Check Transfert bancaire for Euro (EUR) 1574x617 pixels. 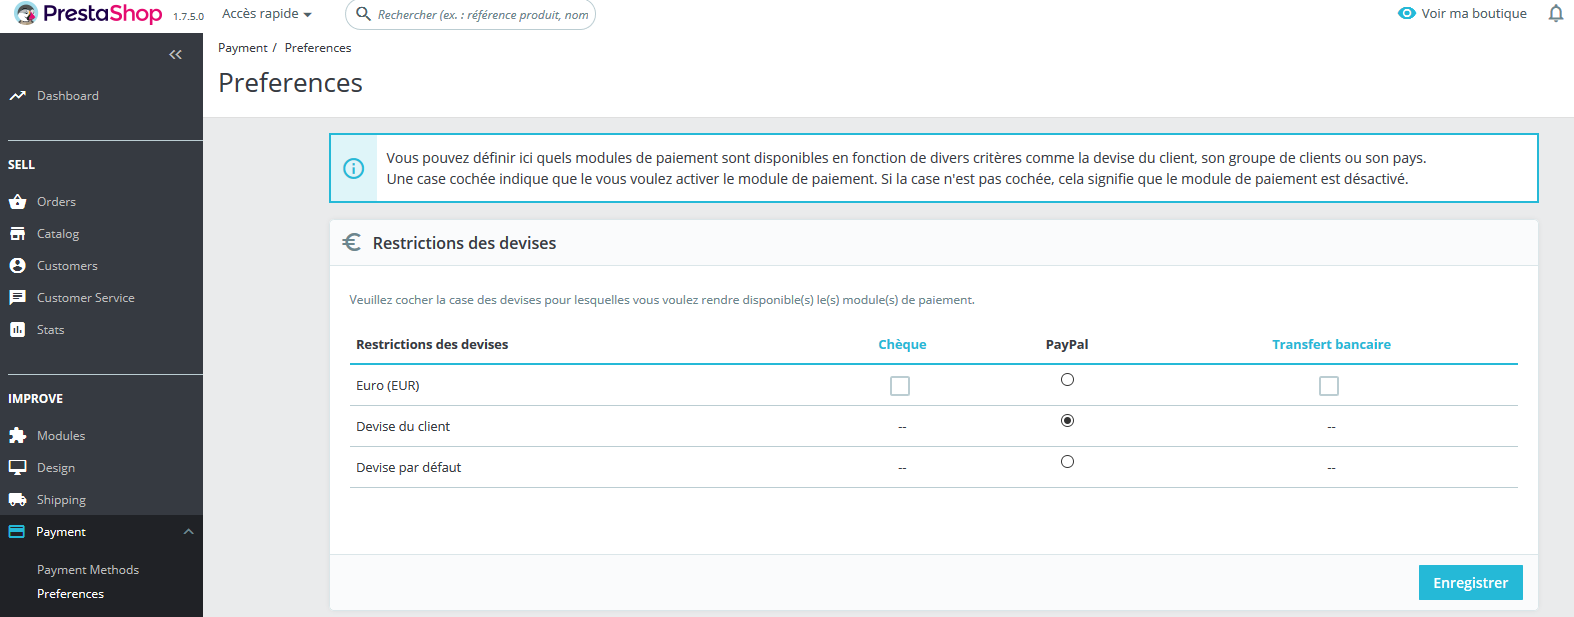1329,386
